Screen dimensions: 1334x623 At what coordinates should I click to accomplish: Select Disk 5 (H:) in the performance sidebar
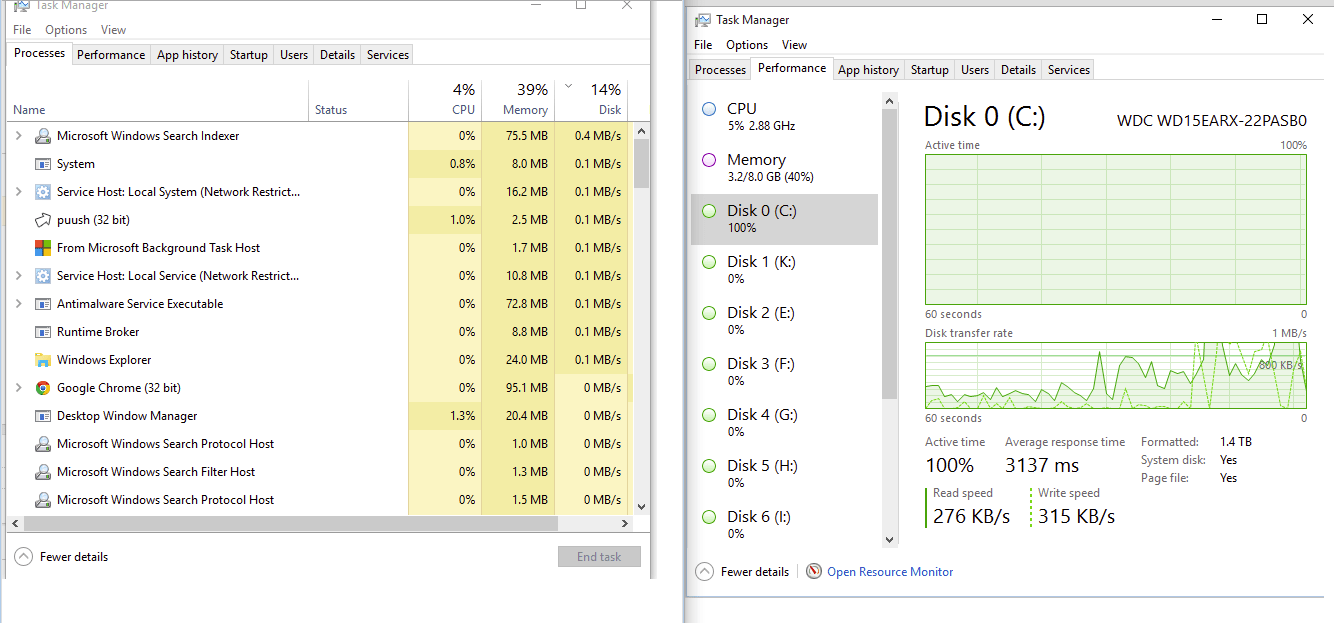784,474
